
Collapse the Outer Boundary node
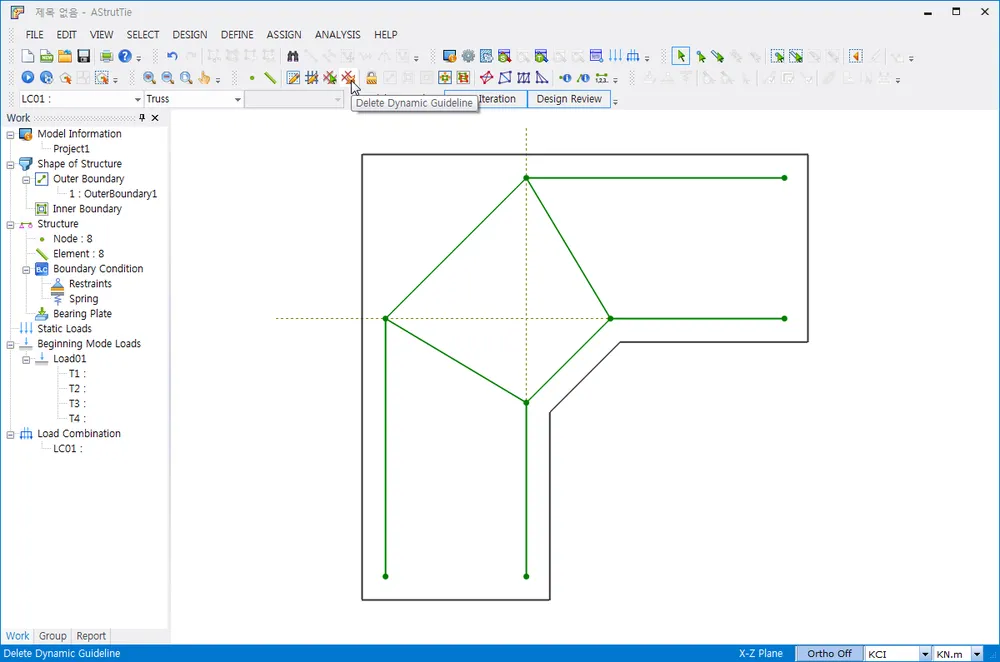point(26,180)
